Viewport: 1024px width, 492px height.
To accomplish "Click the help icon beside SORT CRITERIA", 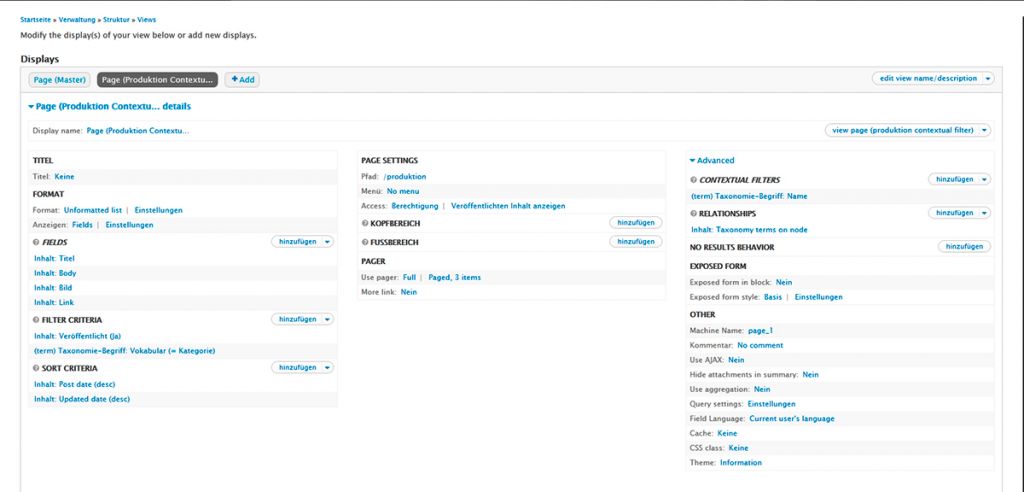I will tap(36, 368).
